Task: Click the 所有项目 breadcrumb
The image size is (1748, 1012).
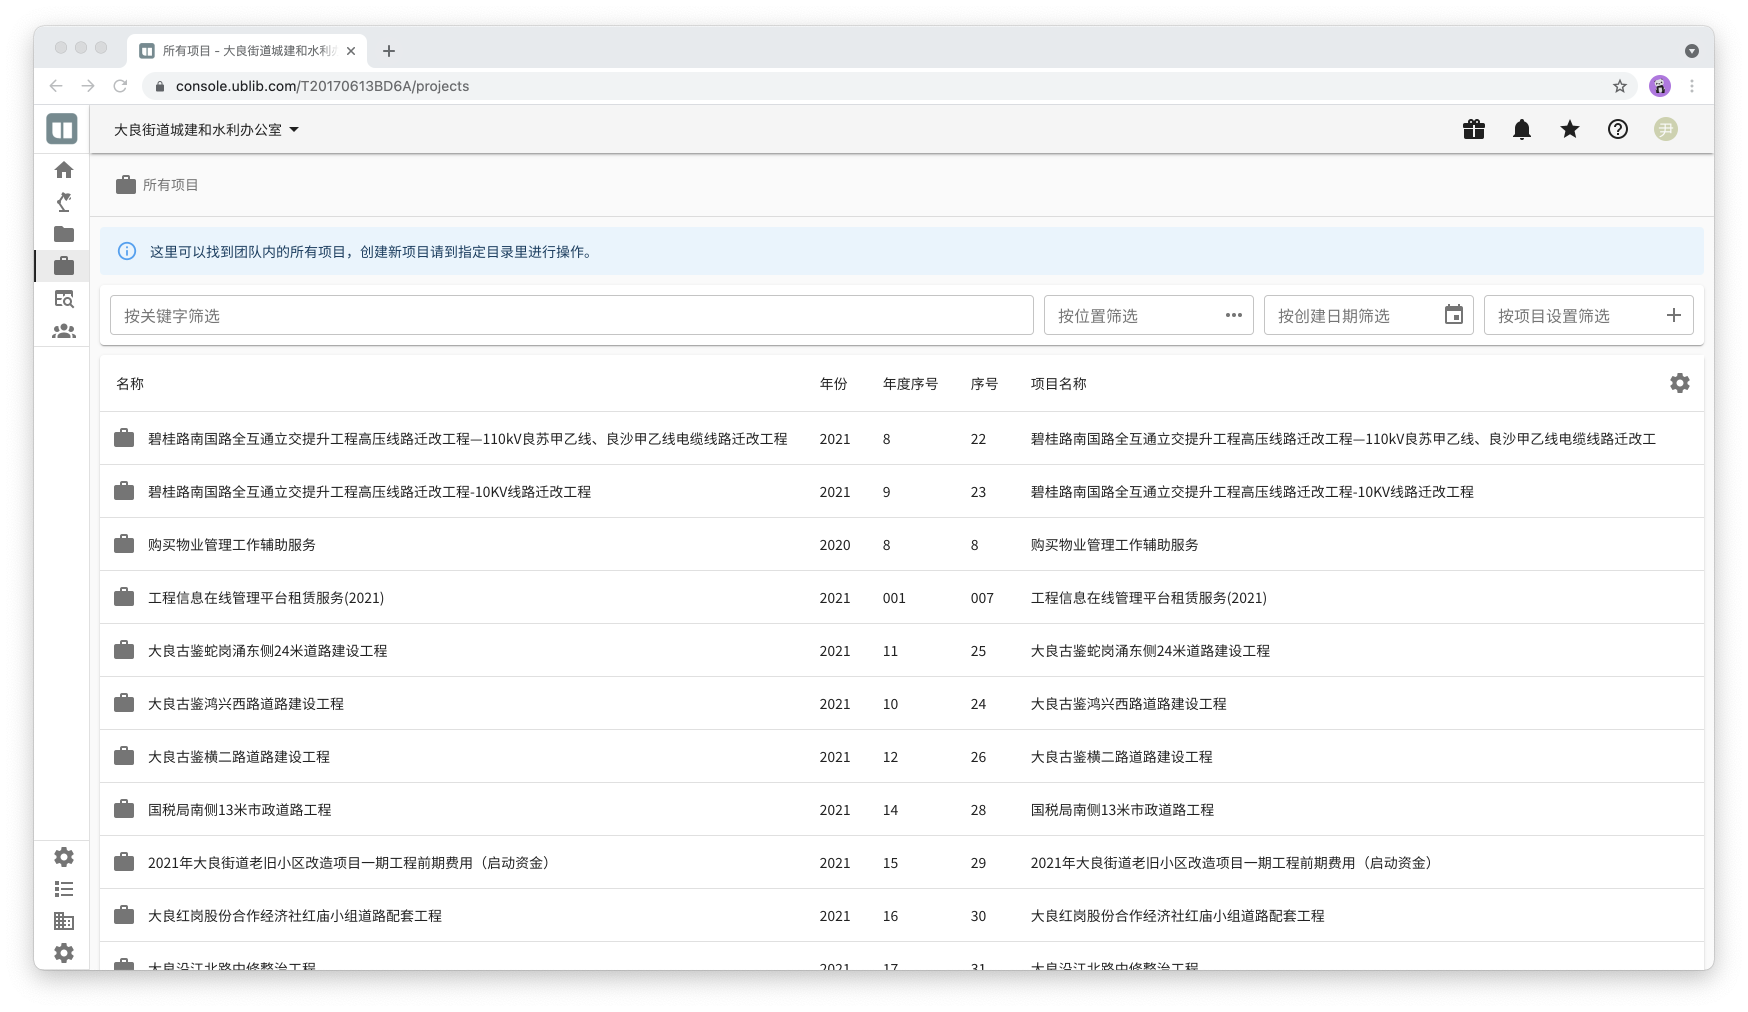Action: [x=170, y=185]
